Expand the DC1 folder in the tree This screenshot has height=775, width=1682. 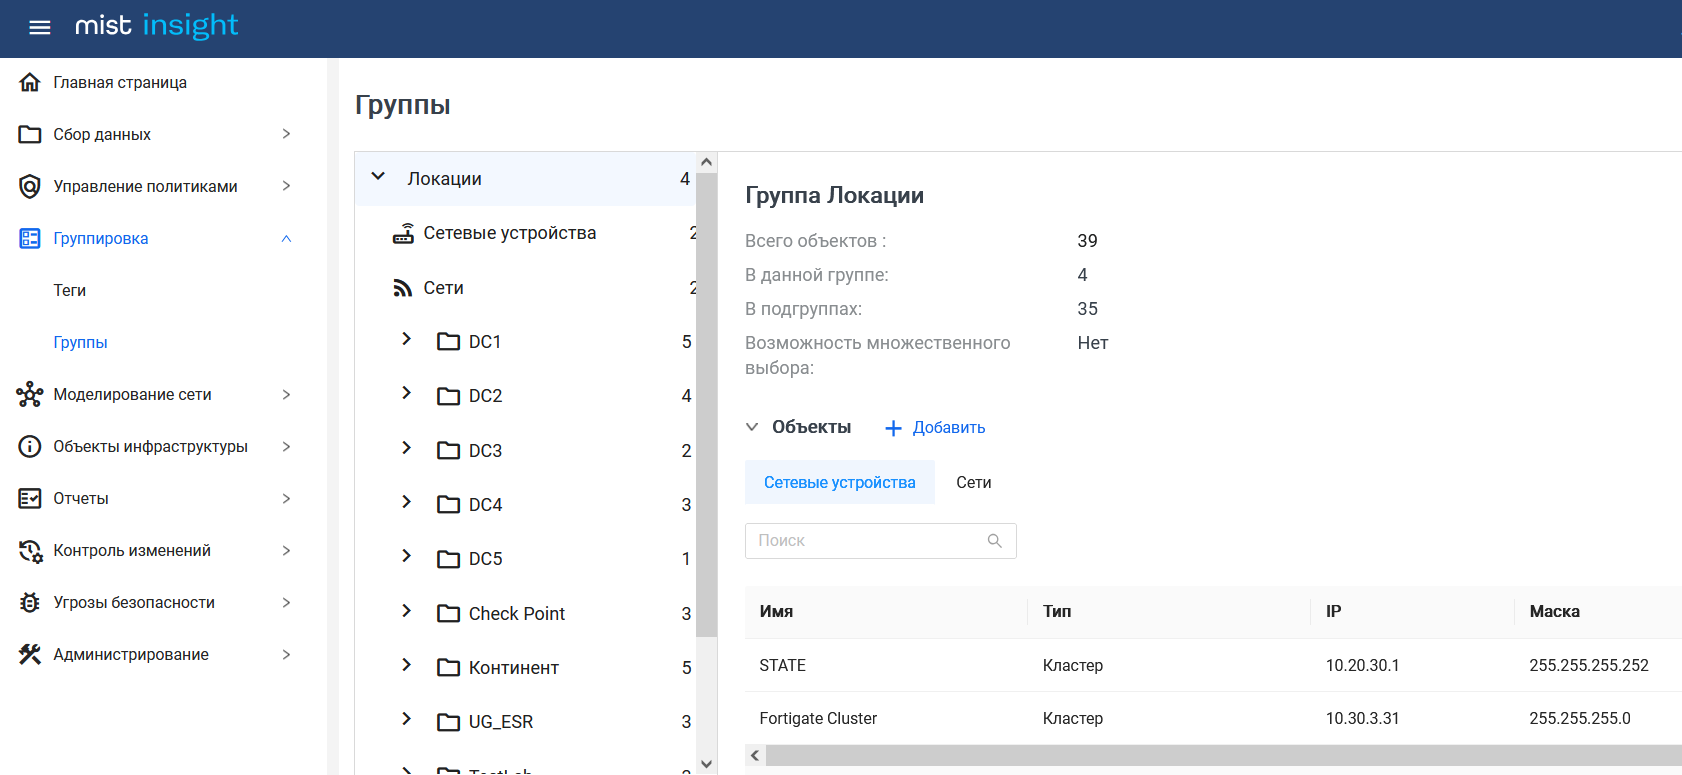[x=406, y=339]
